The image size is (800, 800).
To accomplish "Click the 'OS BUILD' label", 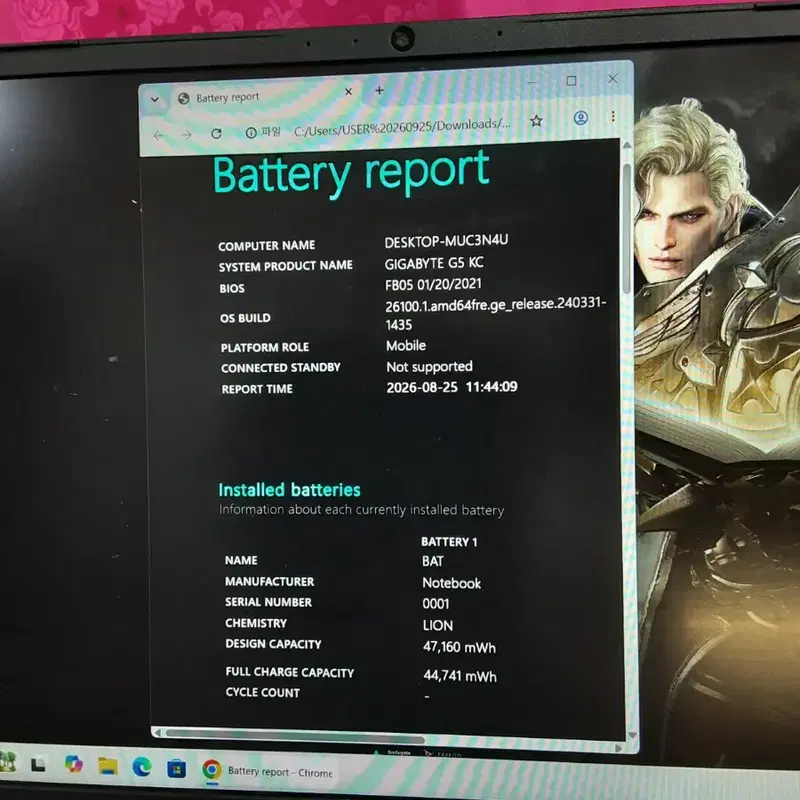I will pos(245,318).
